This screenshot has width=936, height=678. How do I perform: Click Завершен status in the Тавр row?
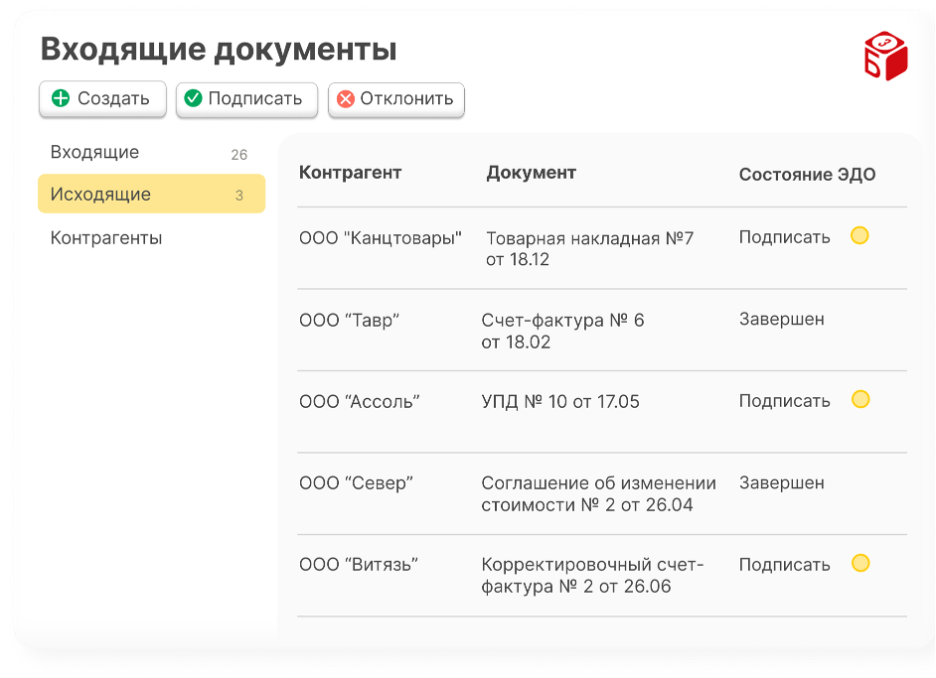(781, 319)
